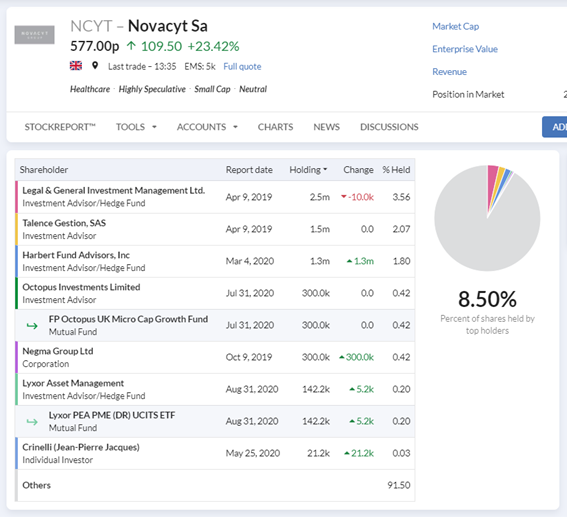Click the Shareholder column header
Viewport: 567px width, 517px height.
point(44,170)
